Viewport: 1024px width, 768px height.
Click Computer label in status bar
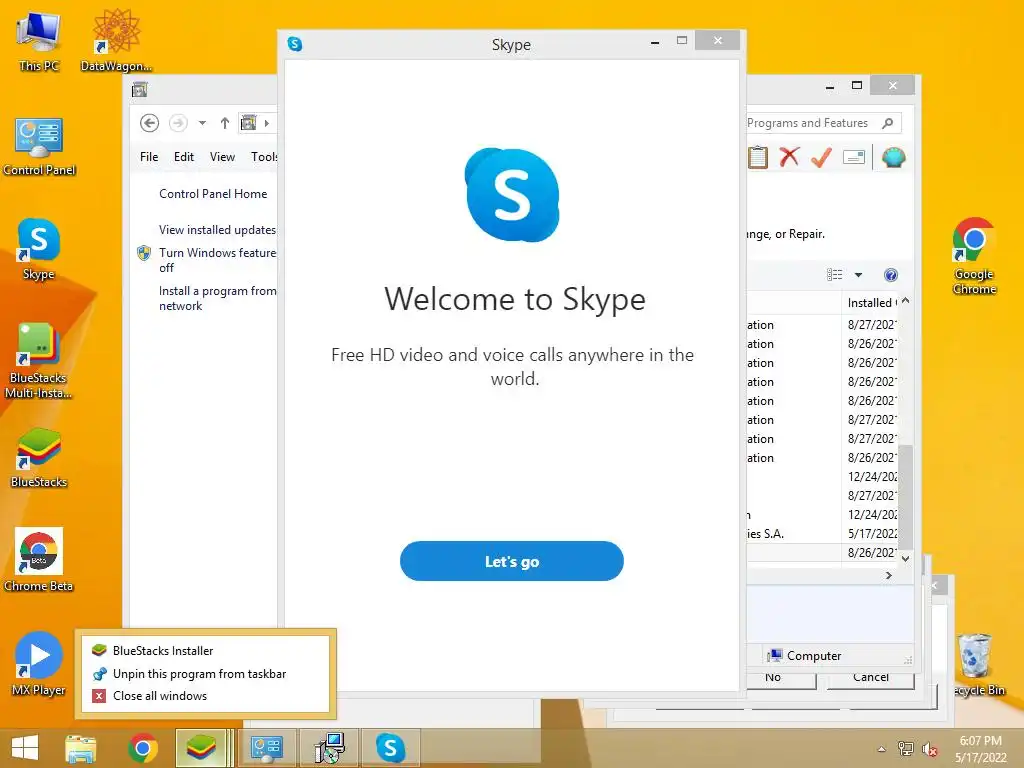click(814, 656)
